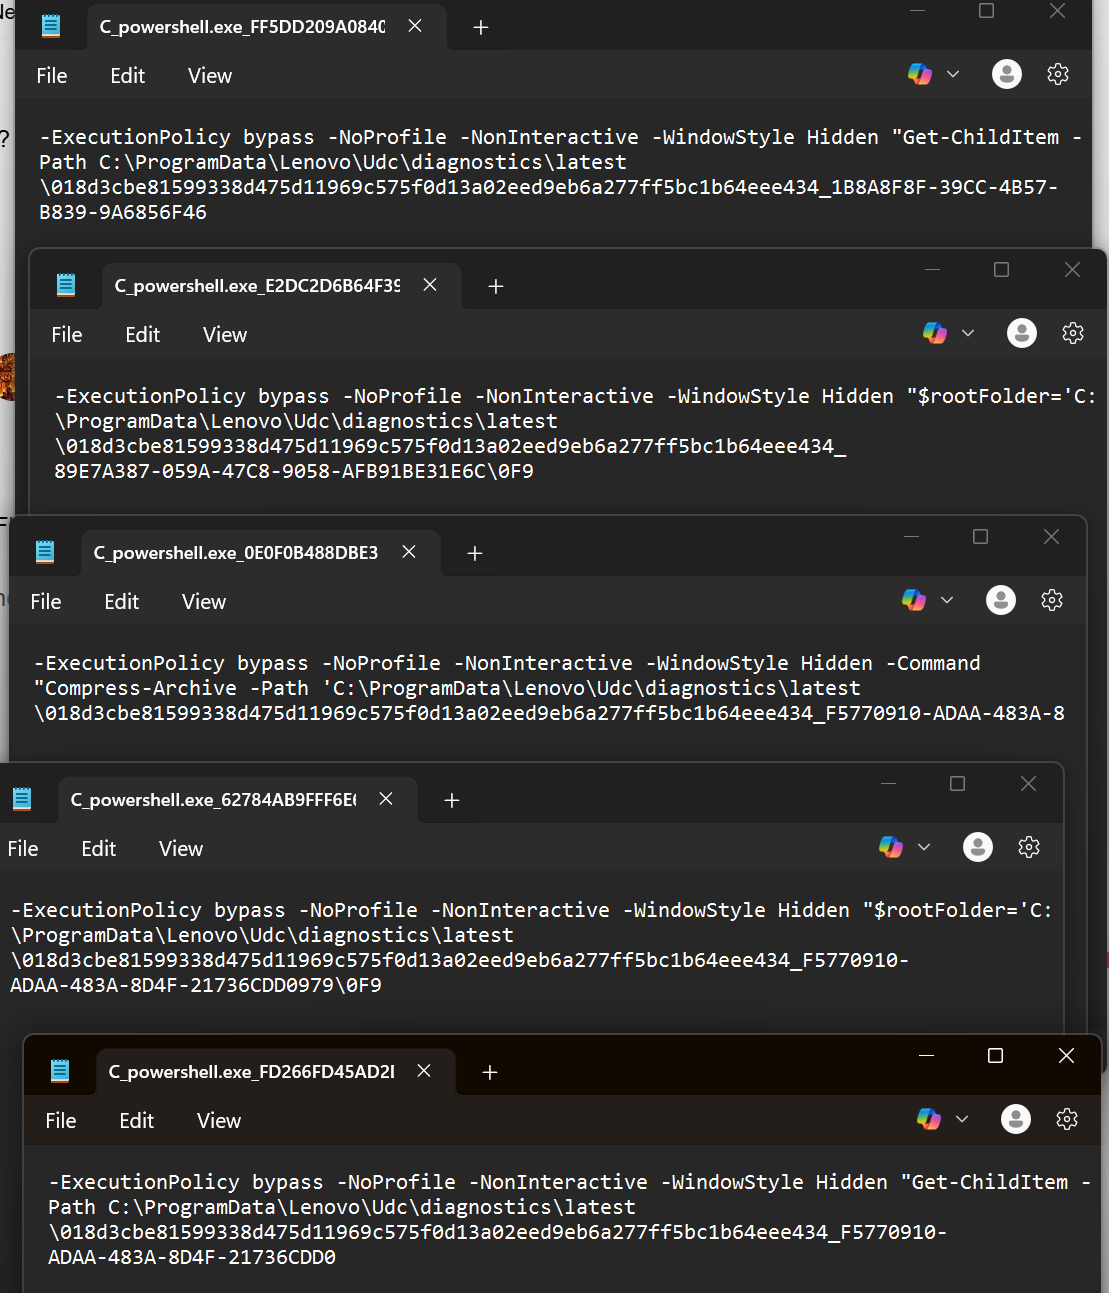Open View menu in the 0E0F0B488DBE3 window
Image resolution: width=1109 pixels, height=1293 pixels.
[204, 602]
